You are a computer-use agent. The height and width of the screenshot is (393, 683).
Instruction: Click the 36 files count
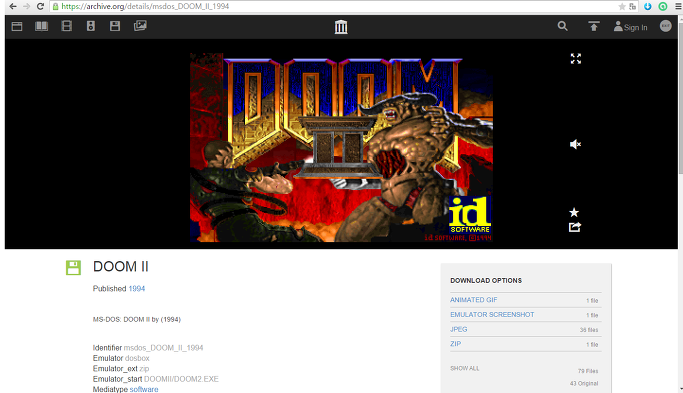coord(589,330)
